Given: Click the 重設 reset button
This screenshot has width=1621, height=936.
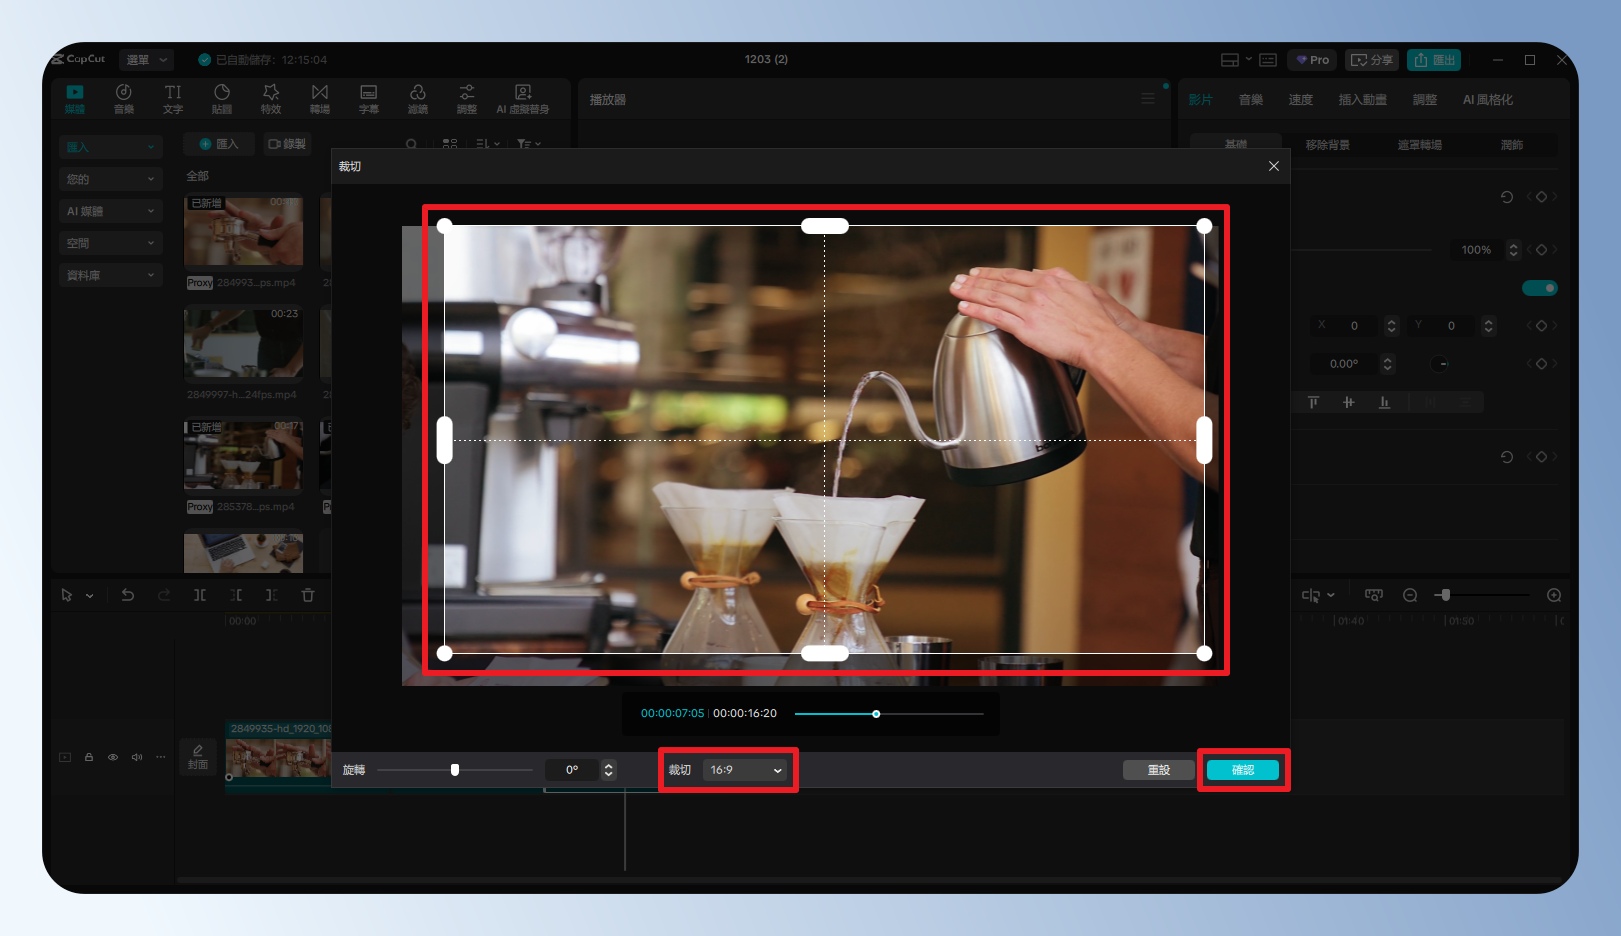Looking at the screenshot, I should [x=1158, y=770].
